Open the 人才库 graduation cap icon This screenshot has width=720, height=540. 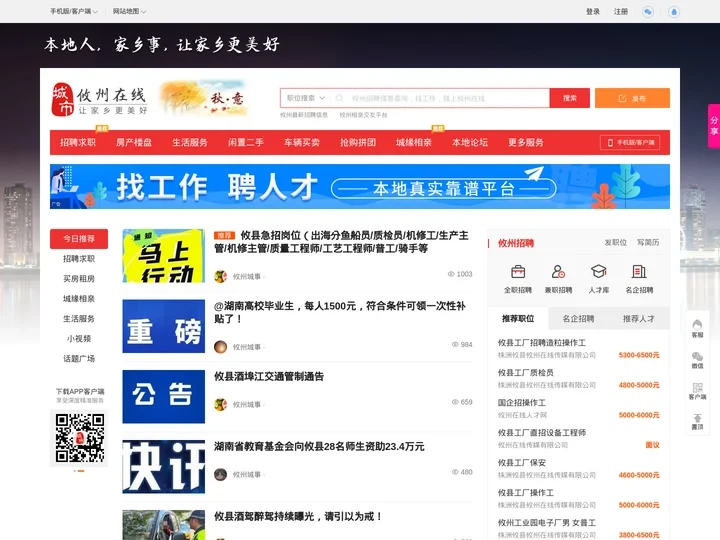point(599,272)
